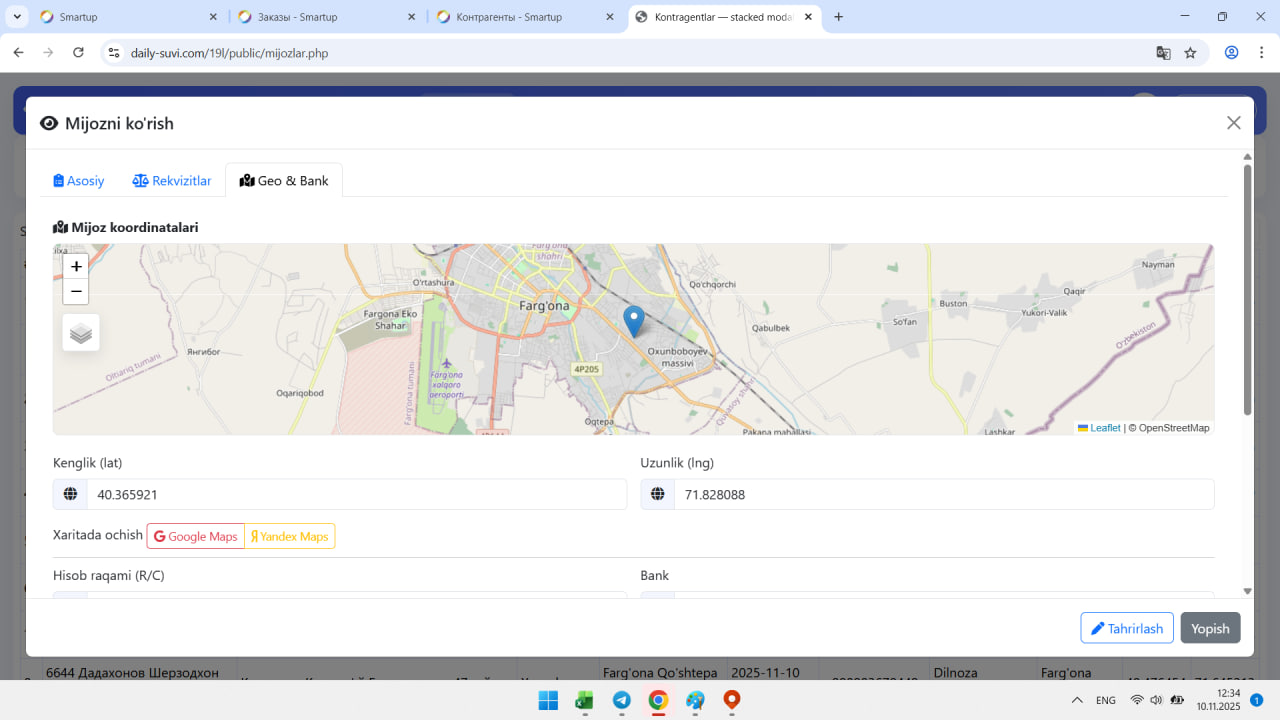
Task: Zoom out on the map
Action: [x=76, y=292]
